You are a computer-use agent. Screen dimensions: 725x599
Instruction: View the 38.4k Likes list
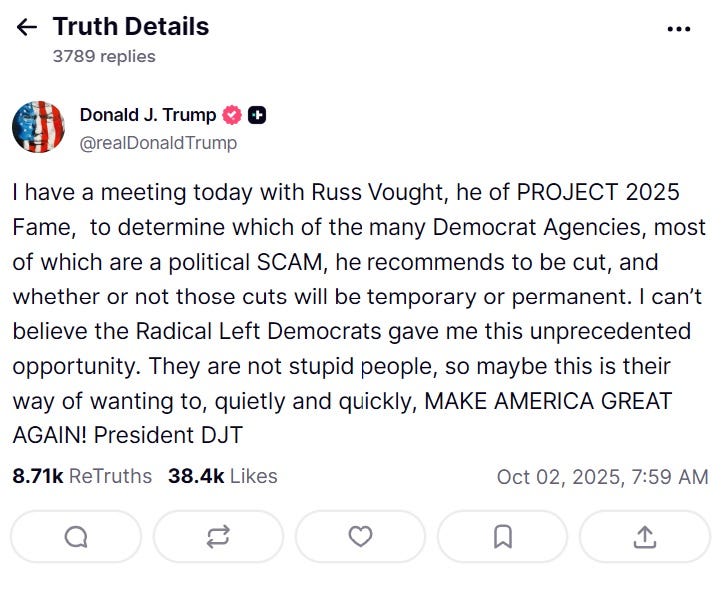click(x=222, y=476)
